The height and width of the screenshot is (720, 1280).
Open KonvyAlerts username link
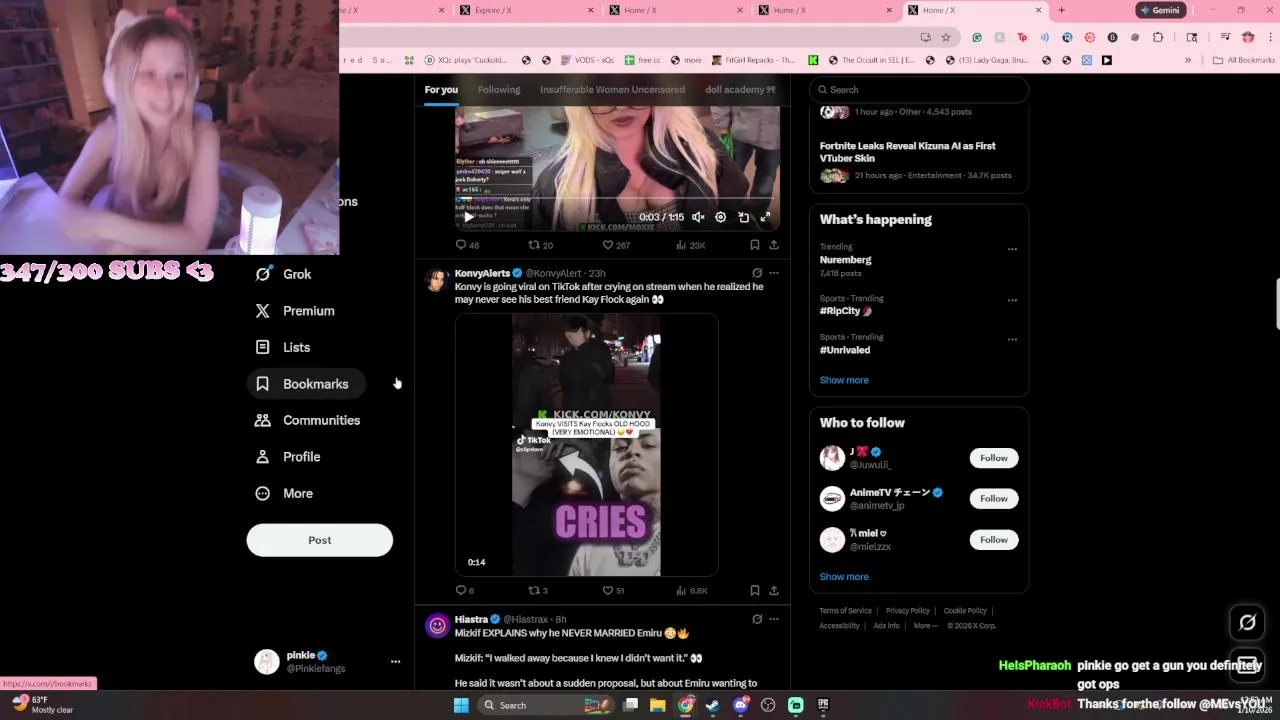click(482, 273)
